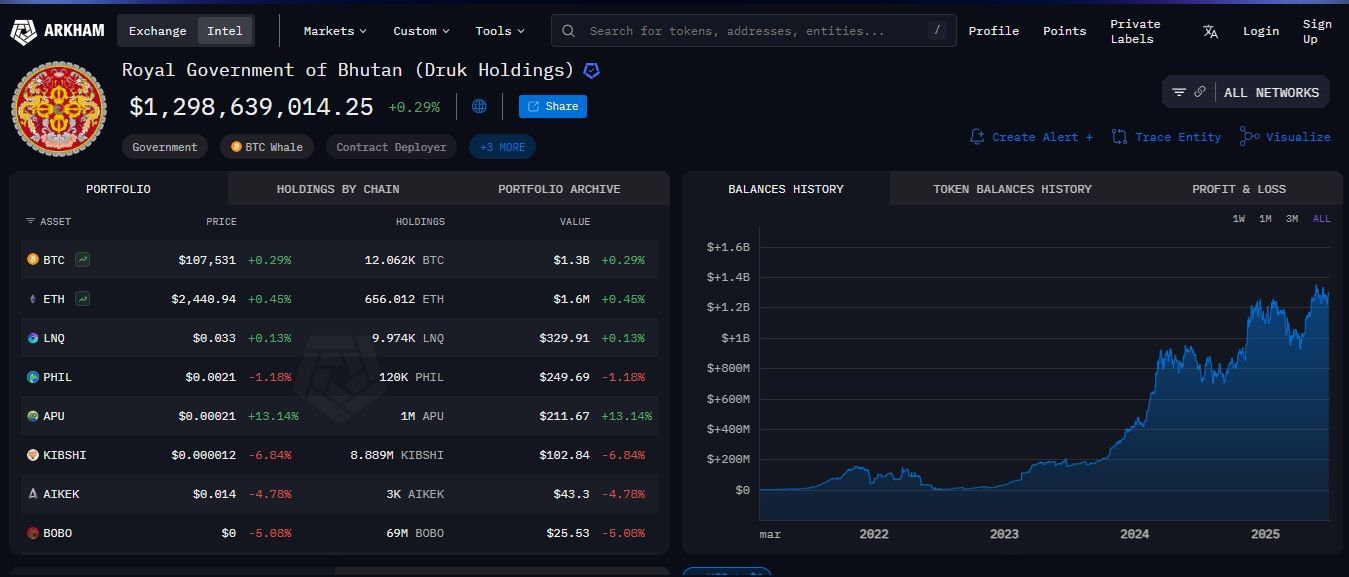Select the 1W chart range
Viewport: 1349px width, 577px height.
[x=1239, y=219]
